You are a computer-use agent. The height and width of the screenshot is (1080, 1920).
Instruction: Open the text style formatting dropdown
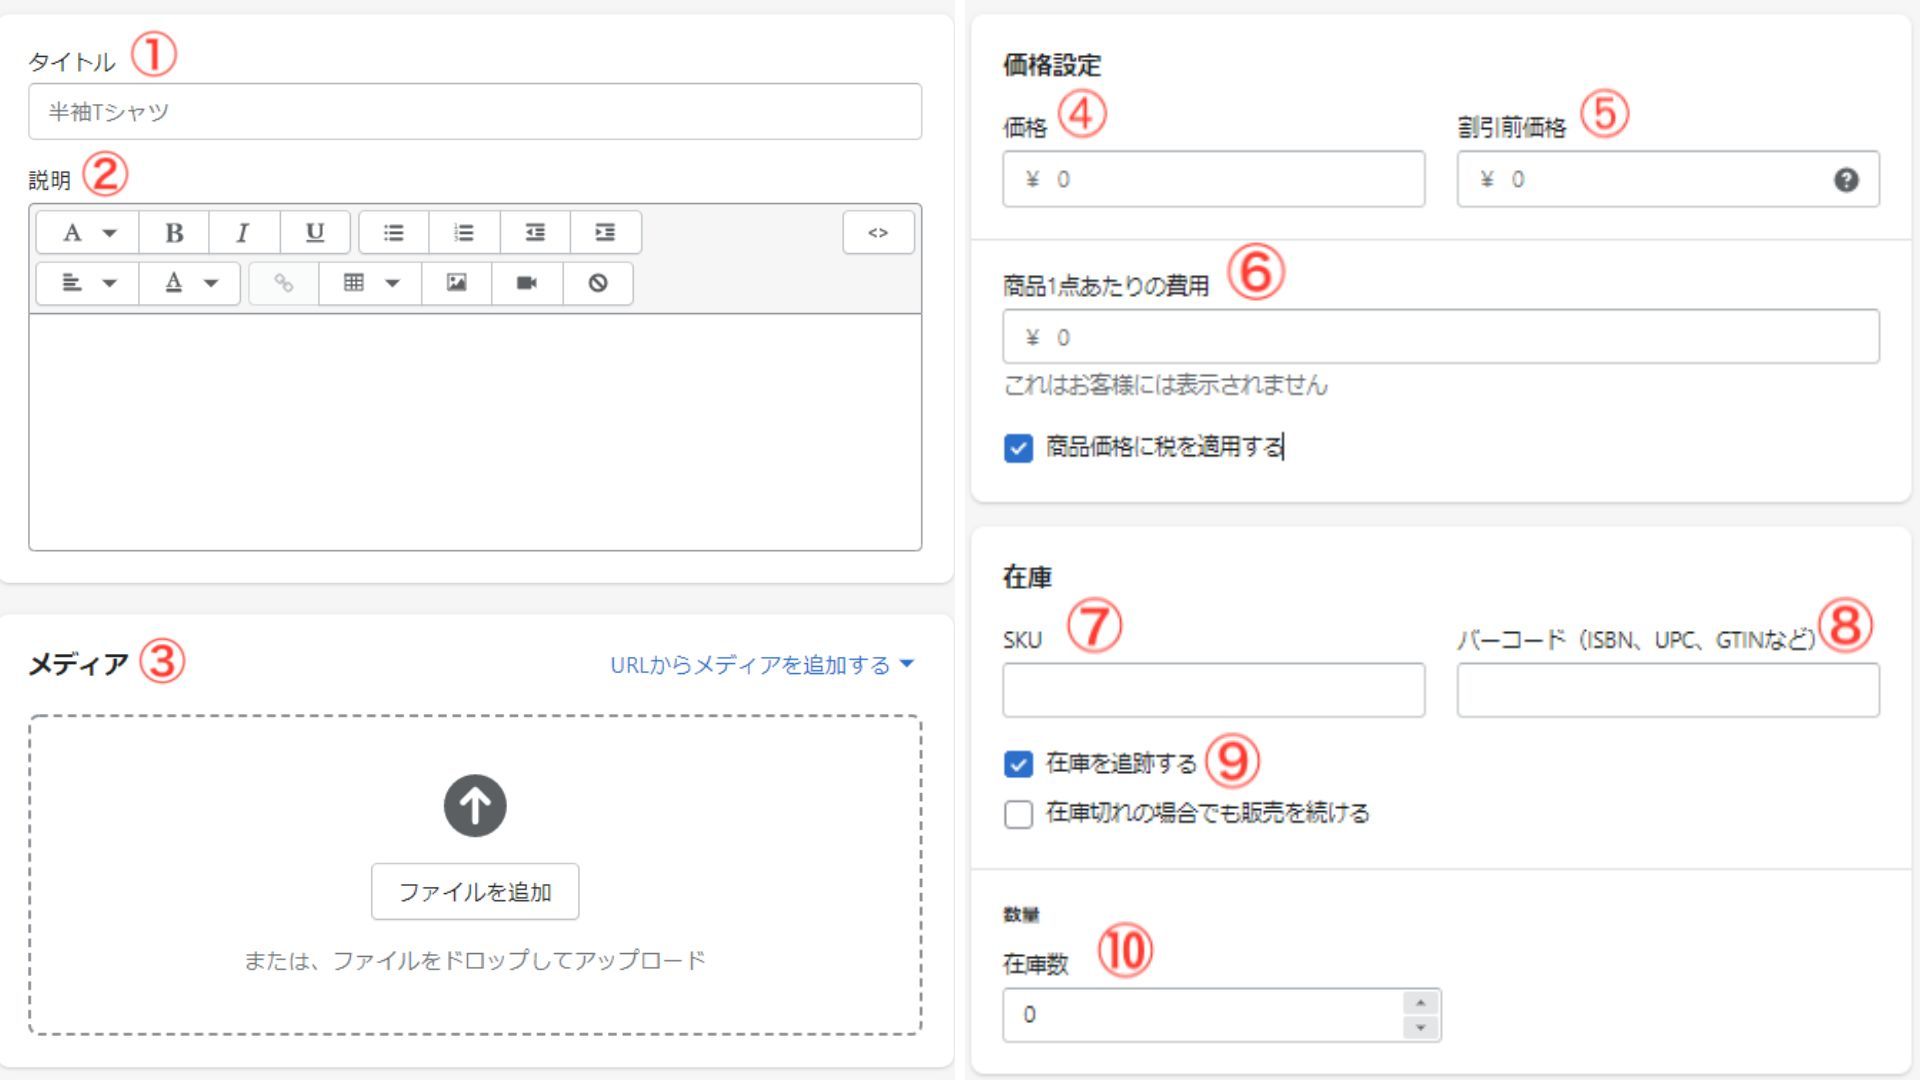[88, 232]
